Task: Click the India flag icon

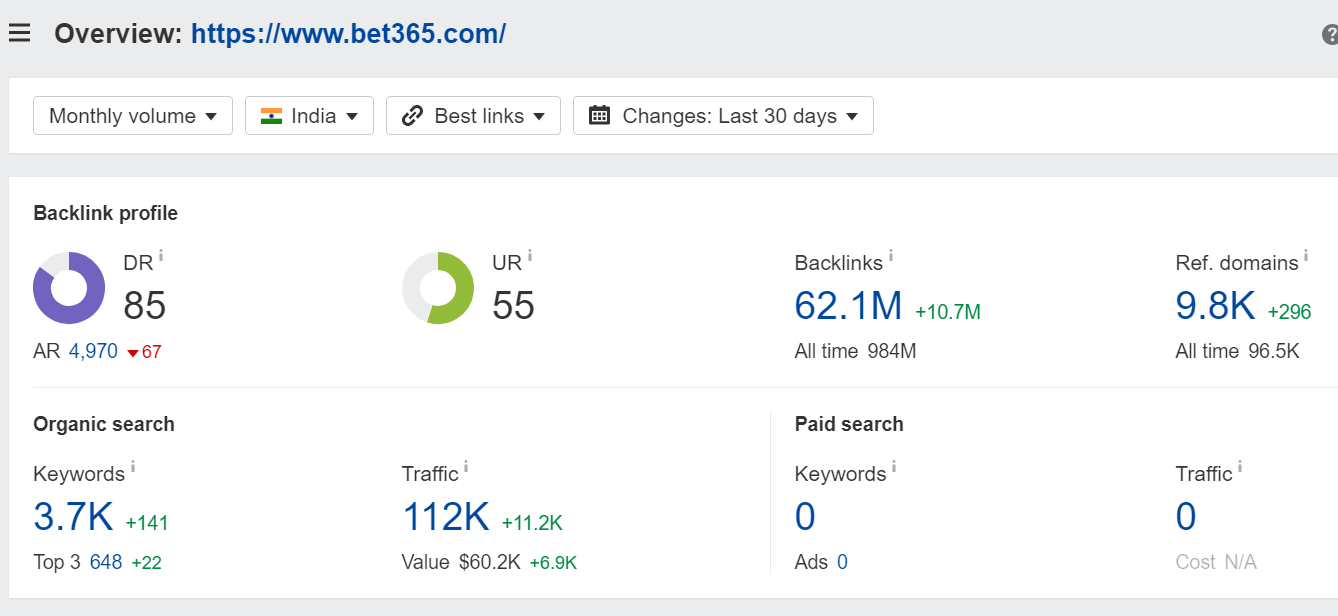Action: click(271, 116)
